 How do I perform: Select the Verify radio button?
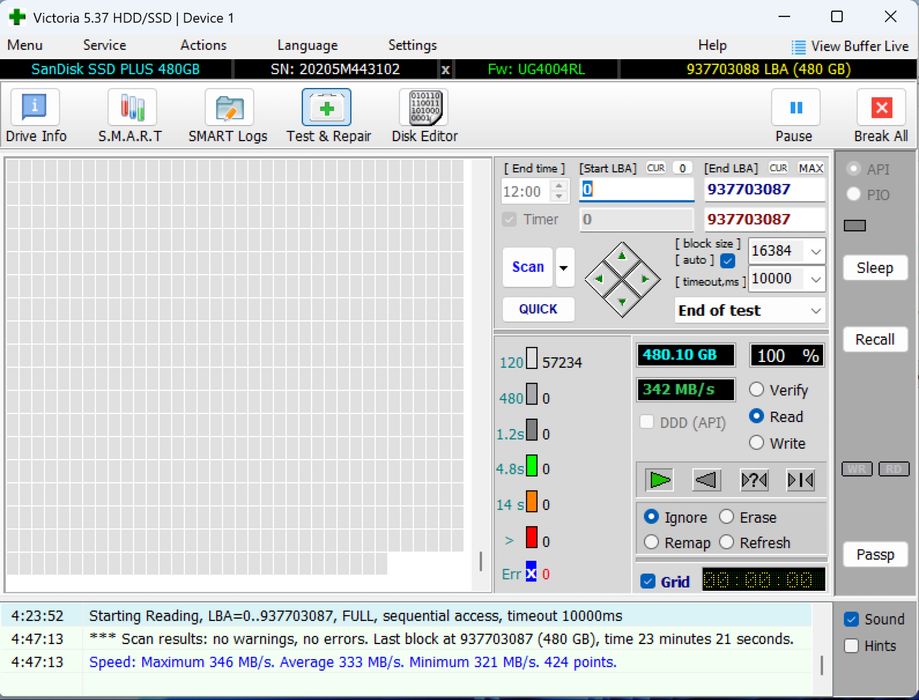tap(757, 390)
